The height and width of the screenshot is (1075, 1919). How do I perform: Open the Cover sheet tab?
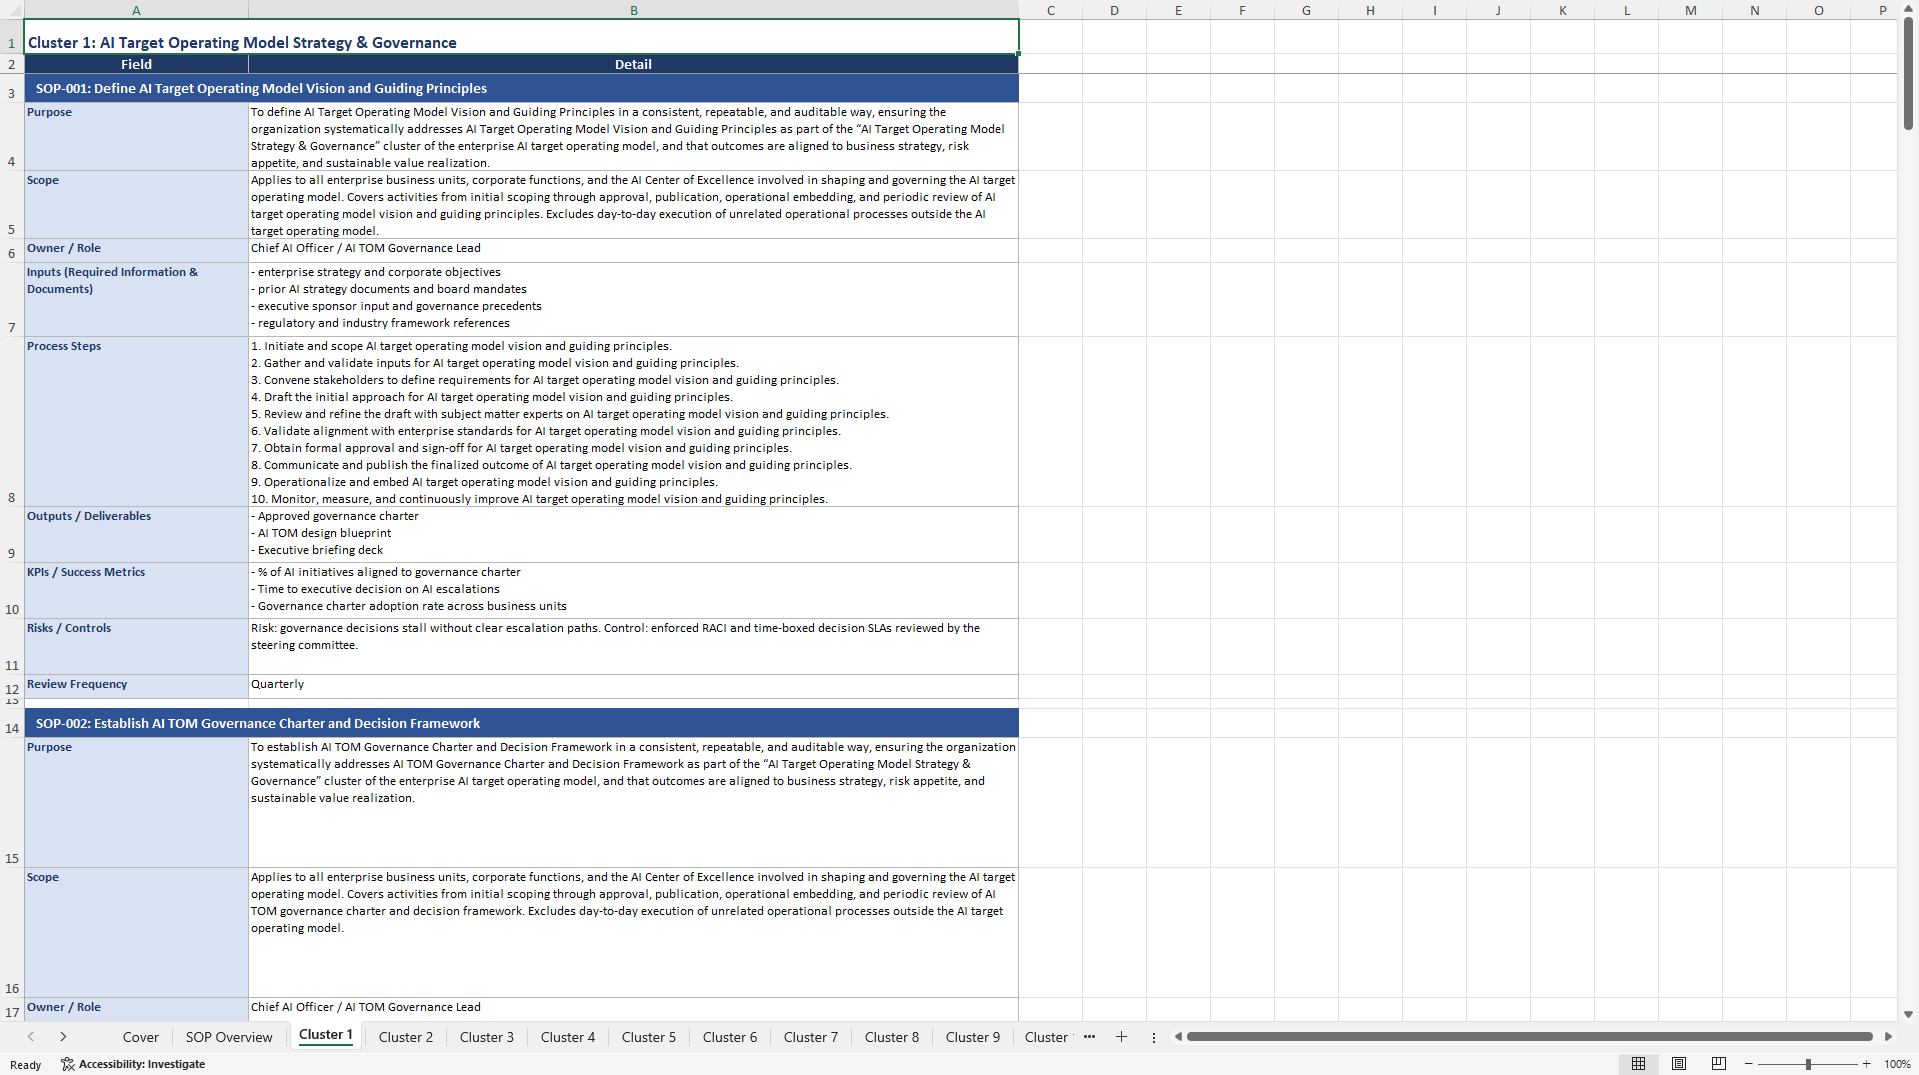point(140,1037)
